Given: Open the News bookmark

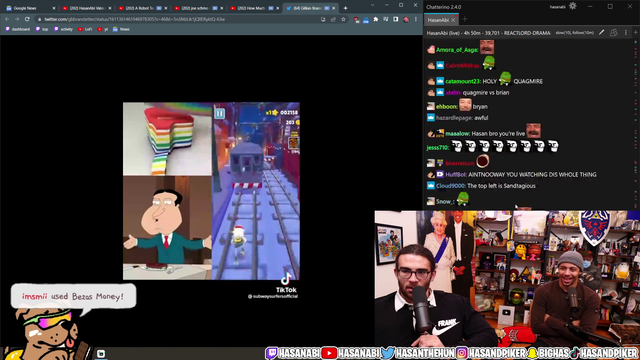Looking at the screenshot, I should (x=121, y=29).
